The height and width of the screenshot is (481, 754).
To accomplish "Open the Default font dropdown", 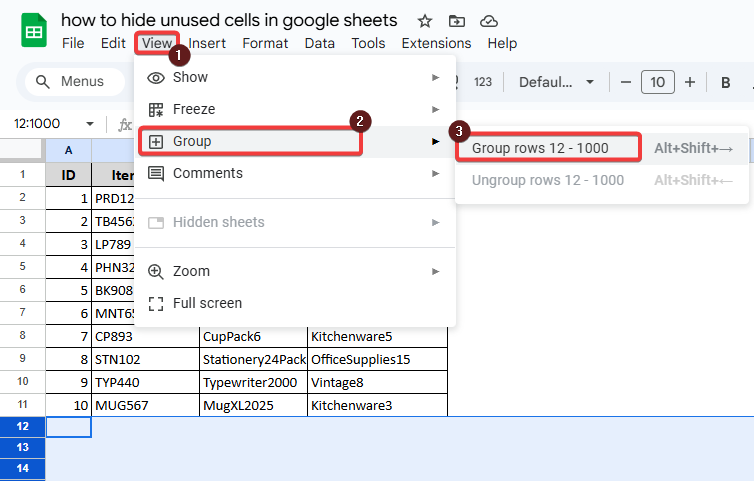I will 557,82.
